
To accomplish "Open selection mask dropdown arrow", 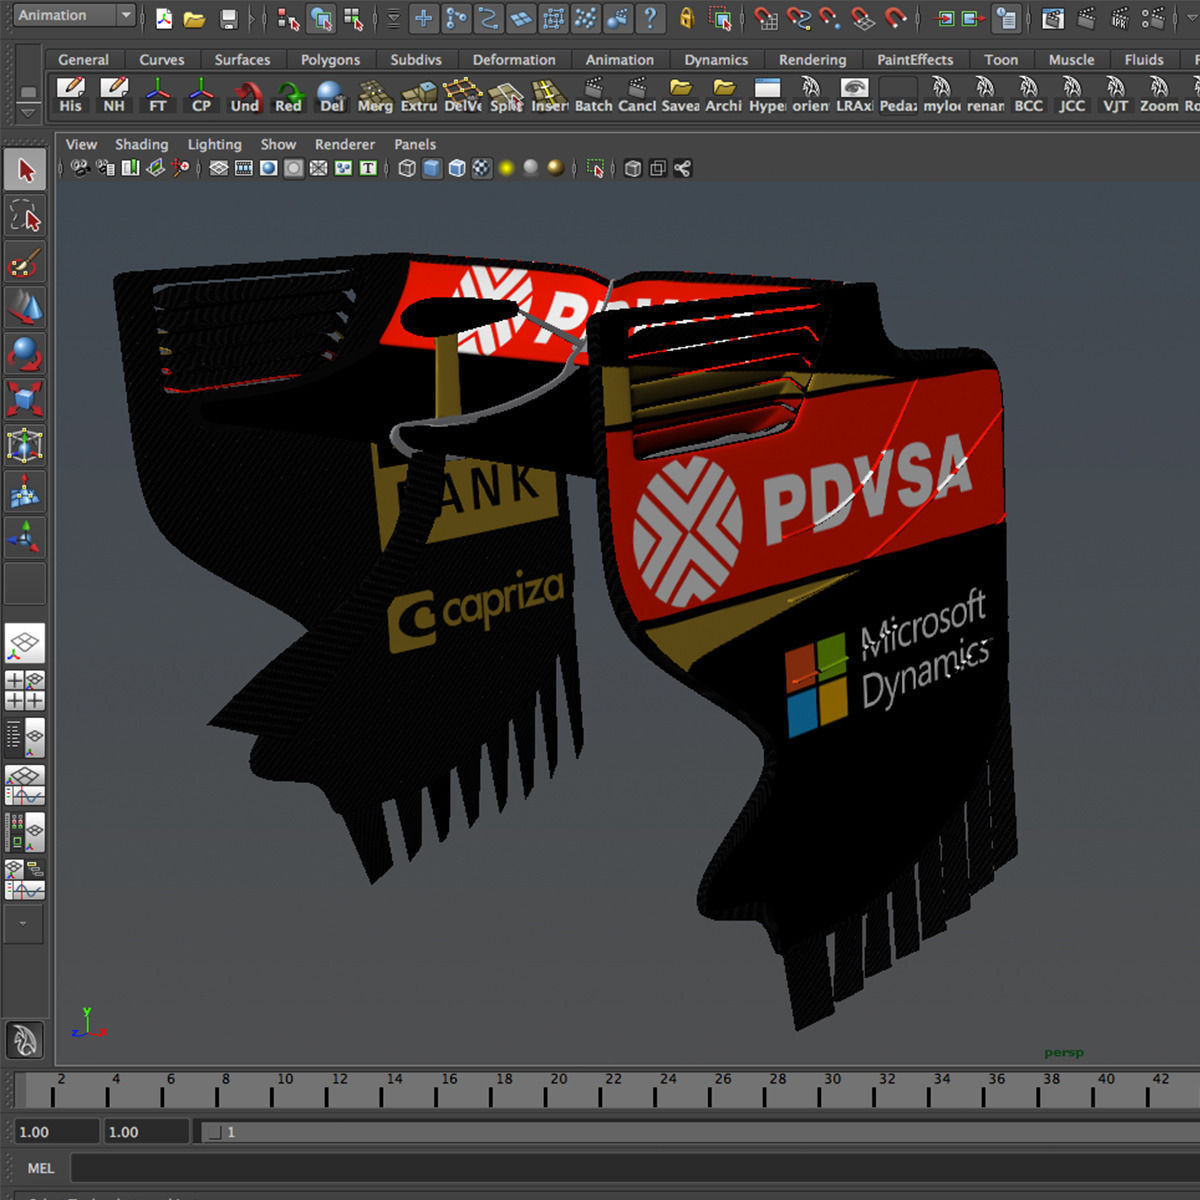I will point(392,18).
